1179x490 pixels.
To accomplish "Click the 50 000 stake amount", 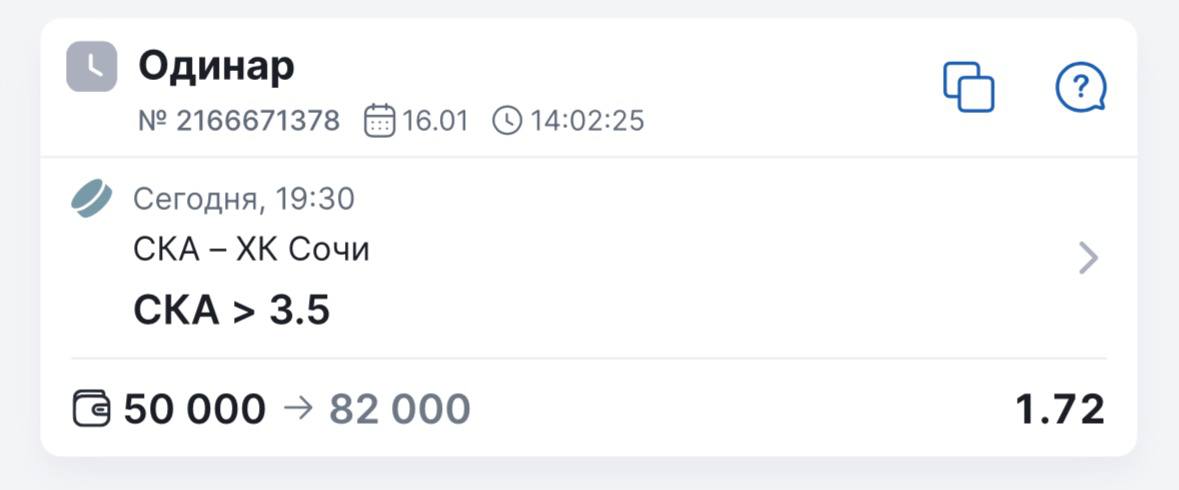I will 195,409.
